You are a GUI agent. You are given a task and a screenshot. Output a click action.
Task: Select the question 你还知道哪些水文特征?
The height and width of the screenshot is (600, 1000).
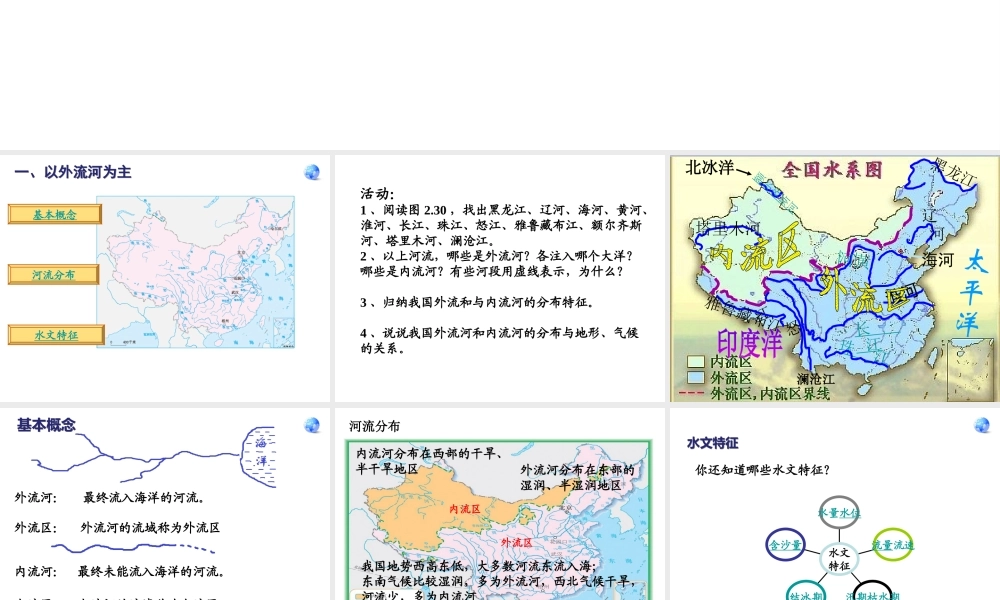[x=762, y=470]
